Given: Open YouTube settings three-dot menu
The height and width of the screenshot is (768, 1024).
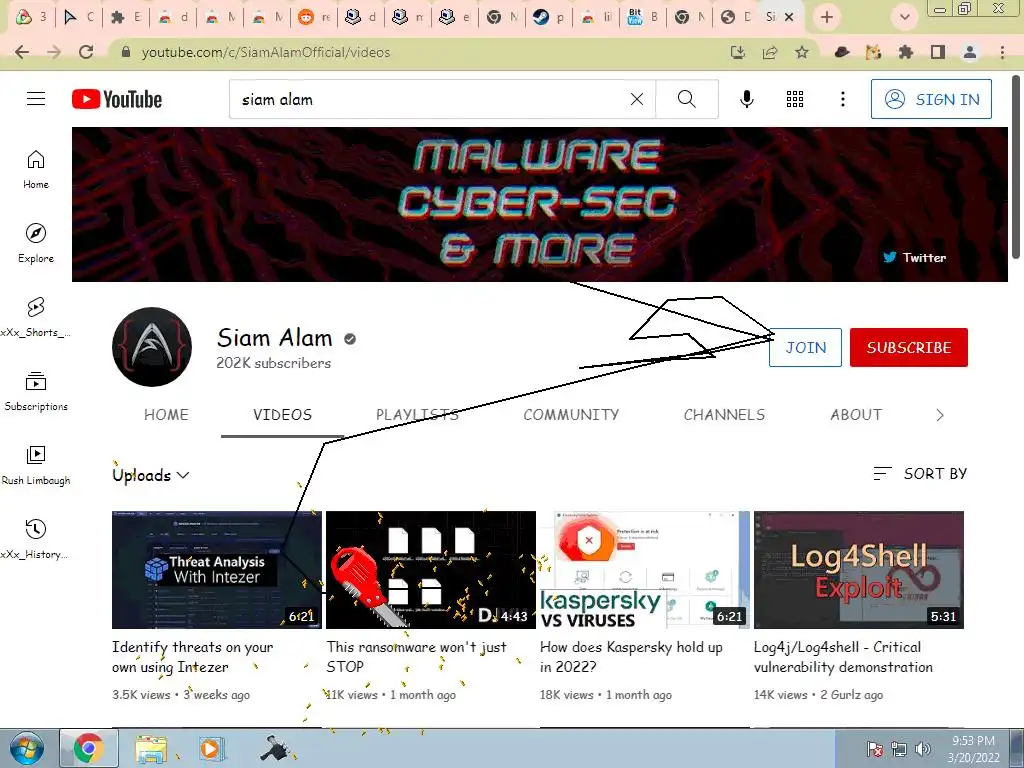Looking at the screenshot, I should pos(842,99).
